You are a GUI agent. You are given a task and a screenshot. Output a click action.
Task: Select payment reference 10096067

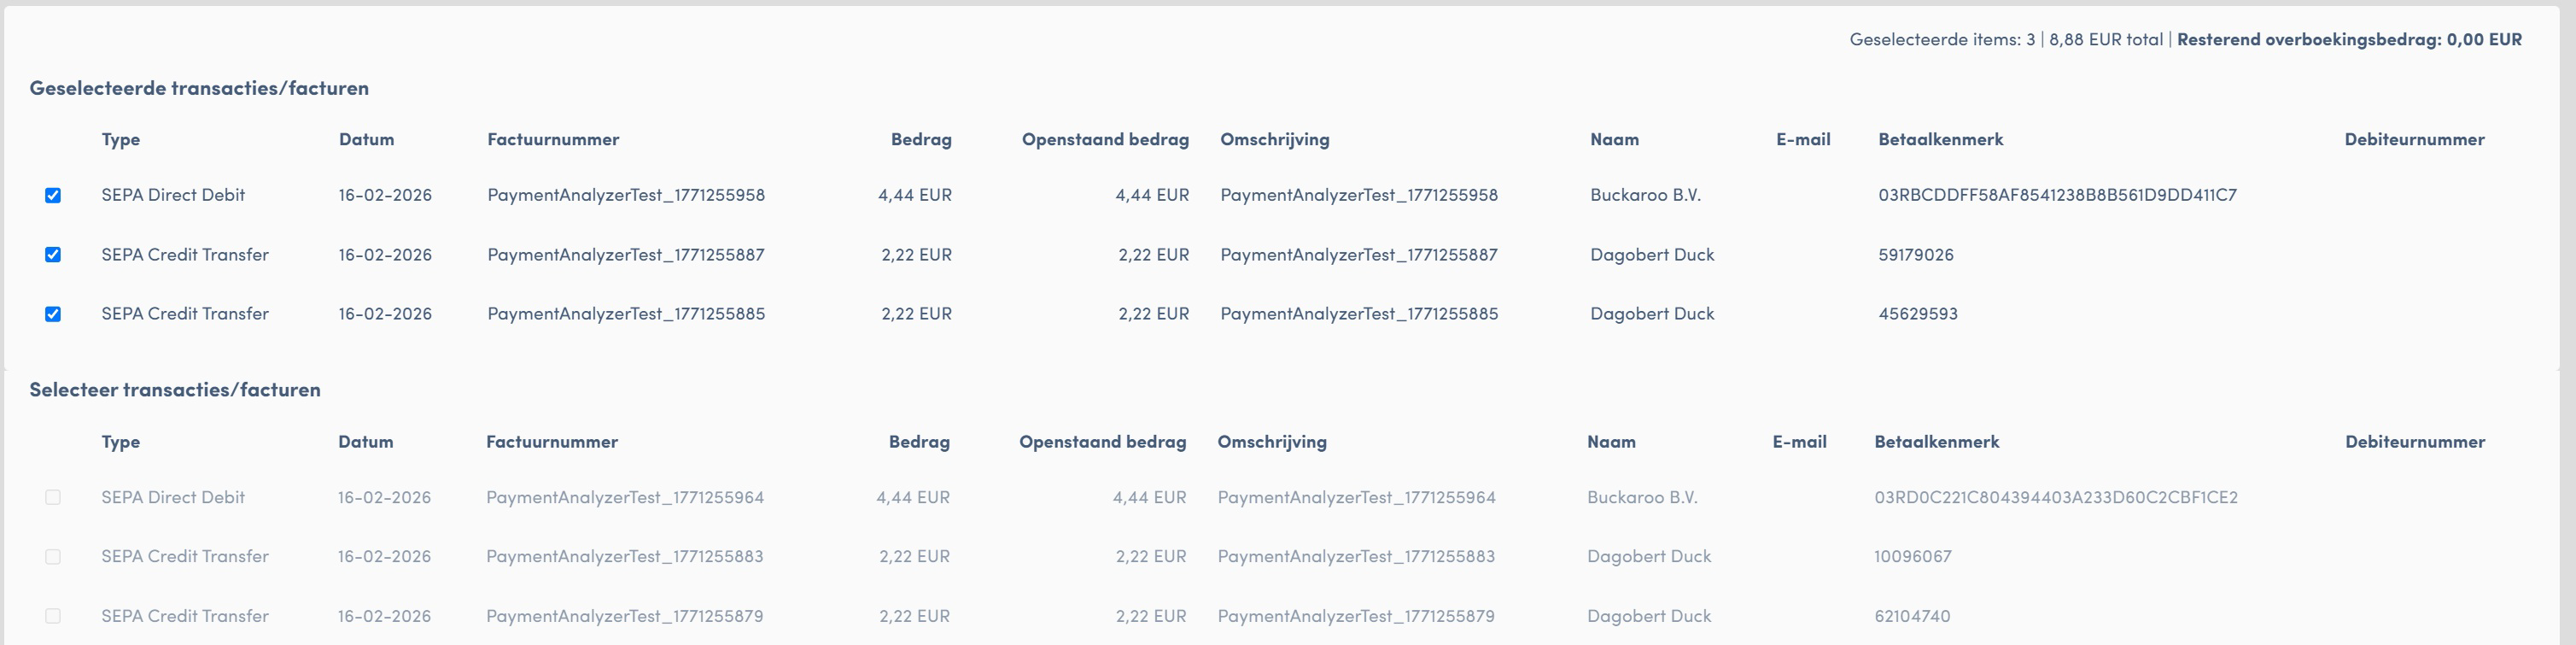tap(1913, 556)
